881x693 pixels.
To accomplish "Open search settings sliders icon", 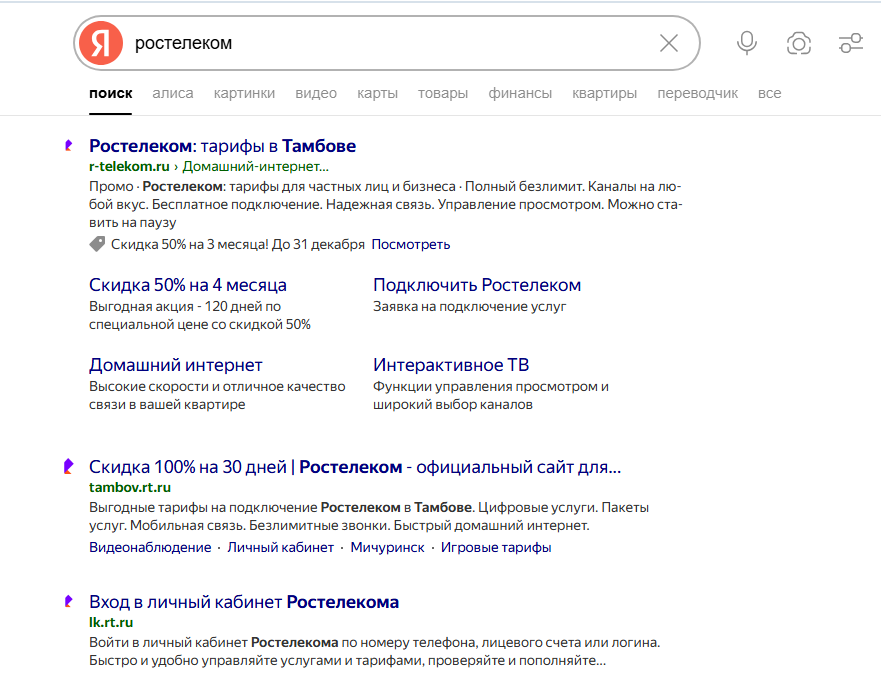I will click(x=851, y=43).
